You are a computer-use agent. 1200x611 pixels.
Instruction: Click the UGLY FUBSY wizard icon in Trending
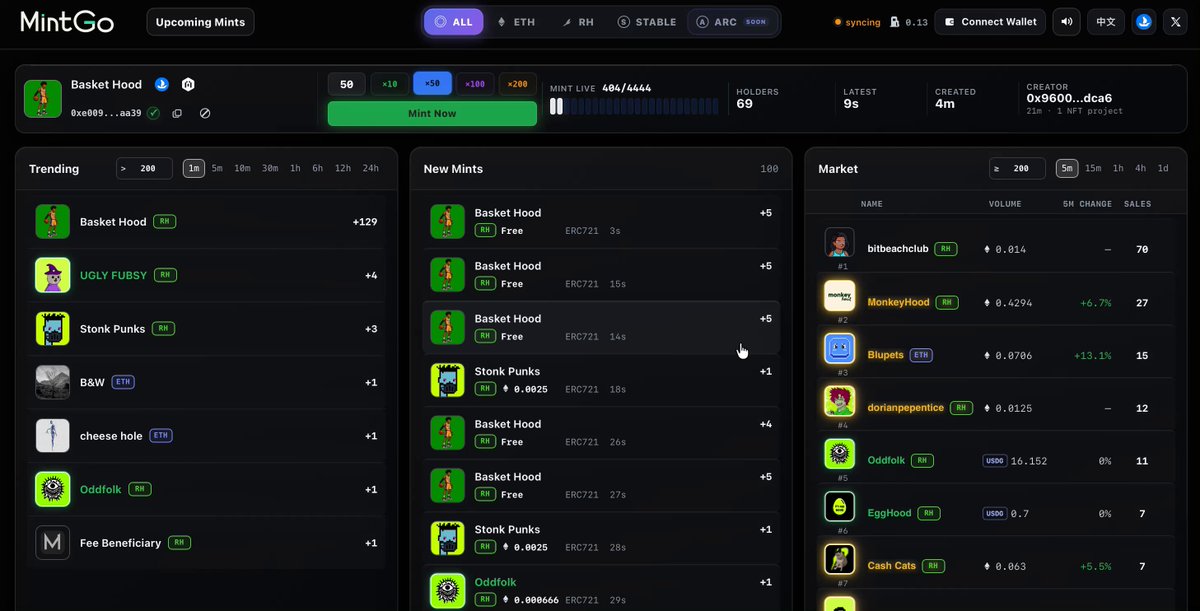coord(53,275)
